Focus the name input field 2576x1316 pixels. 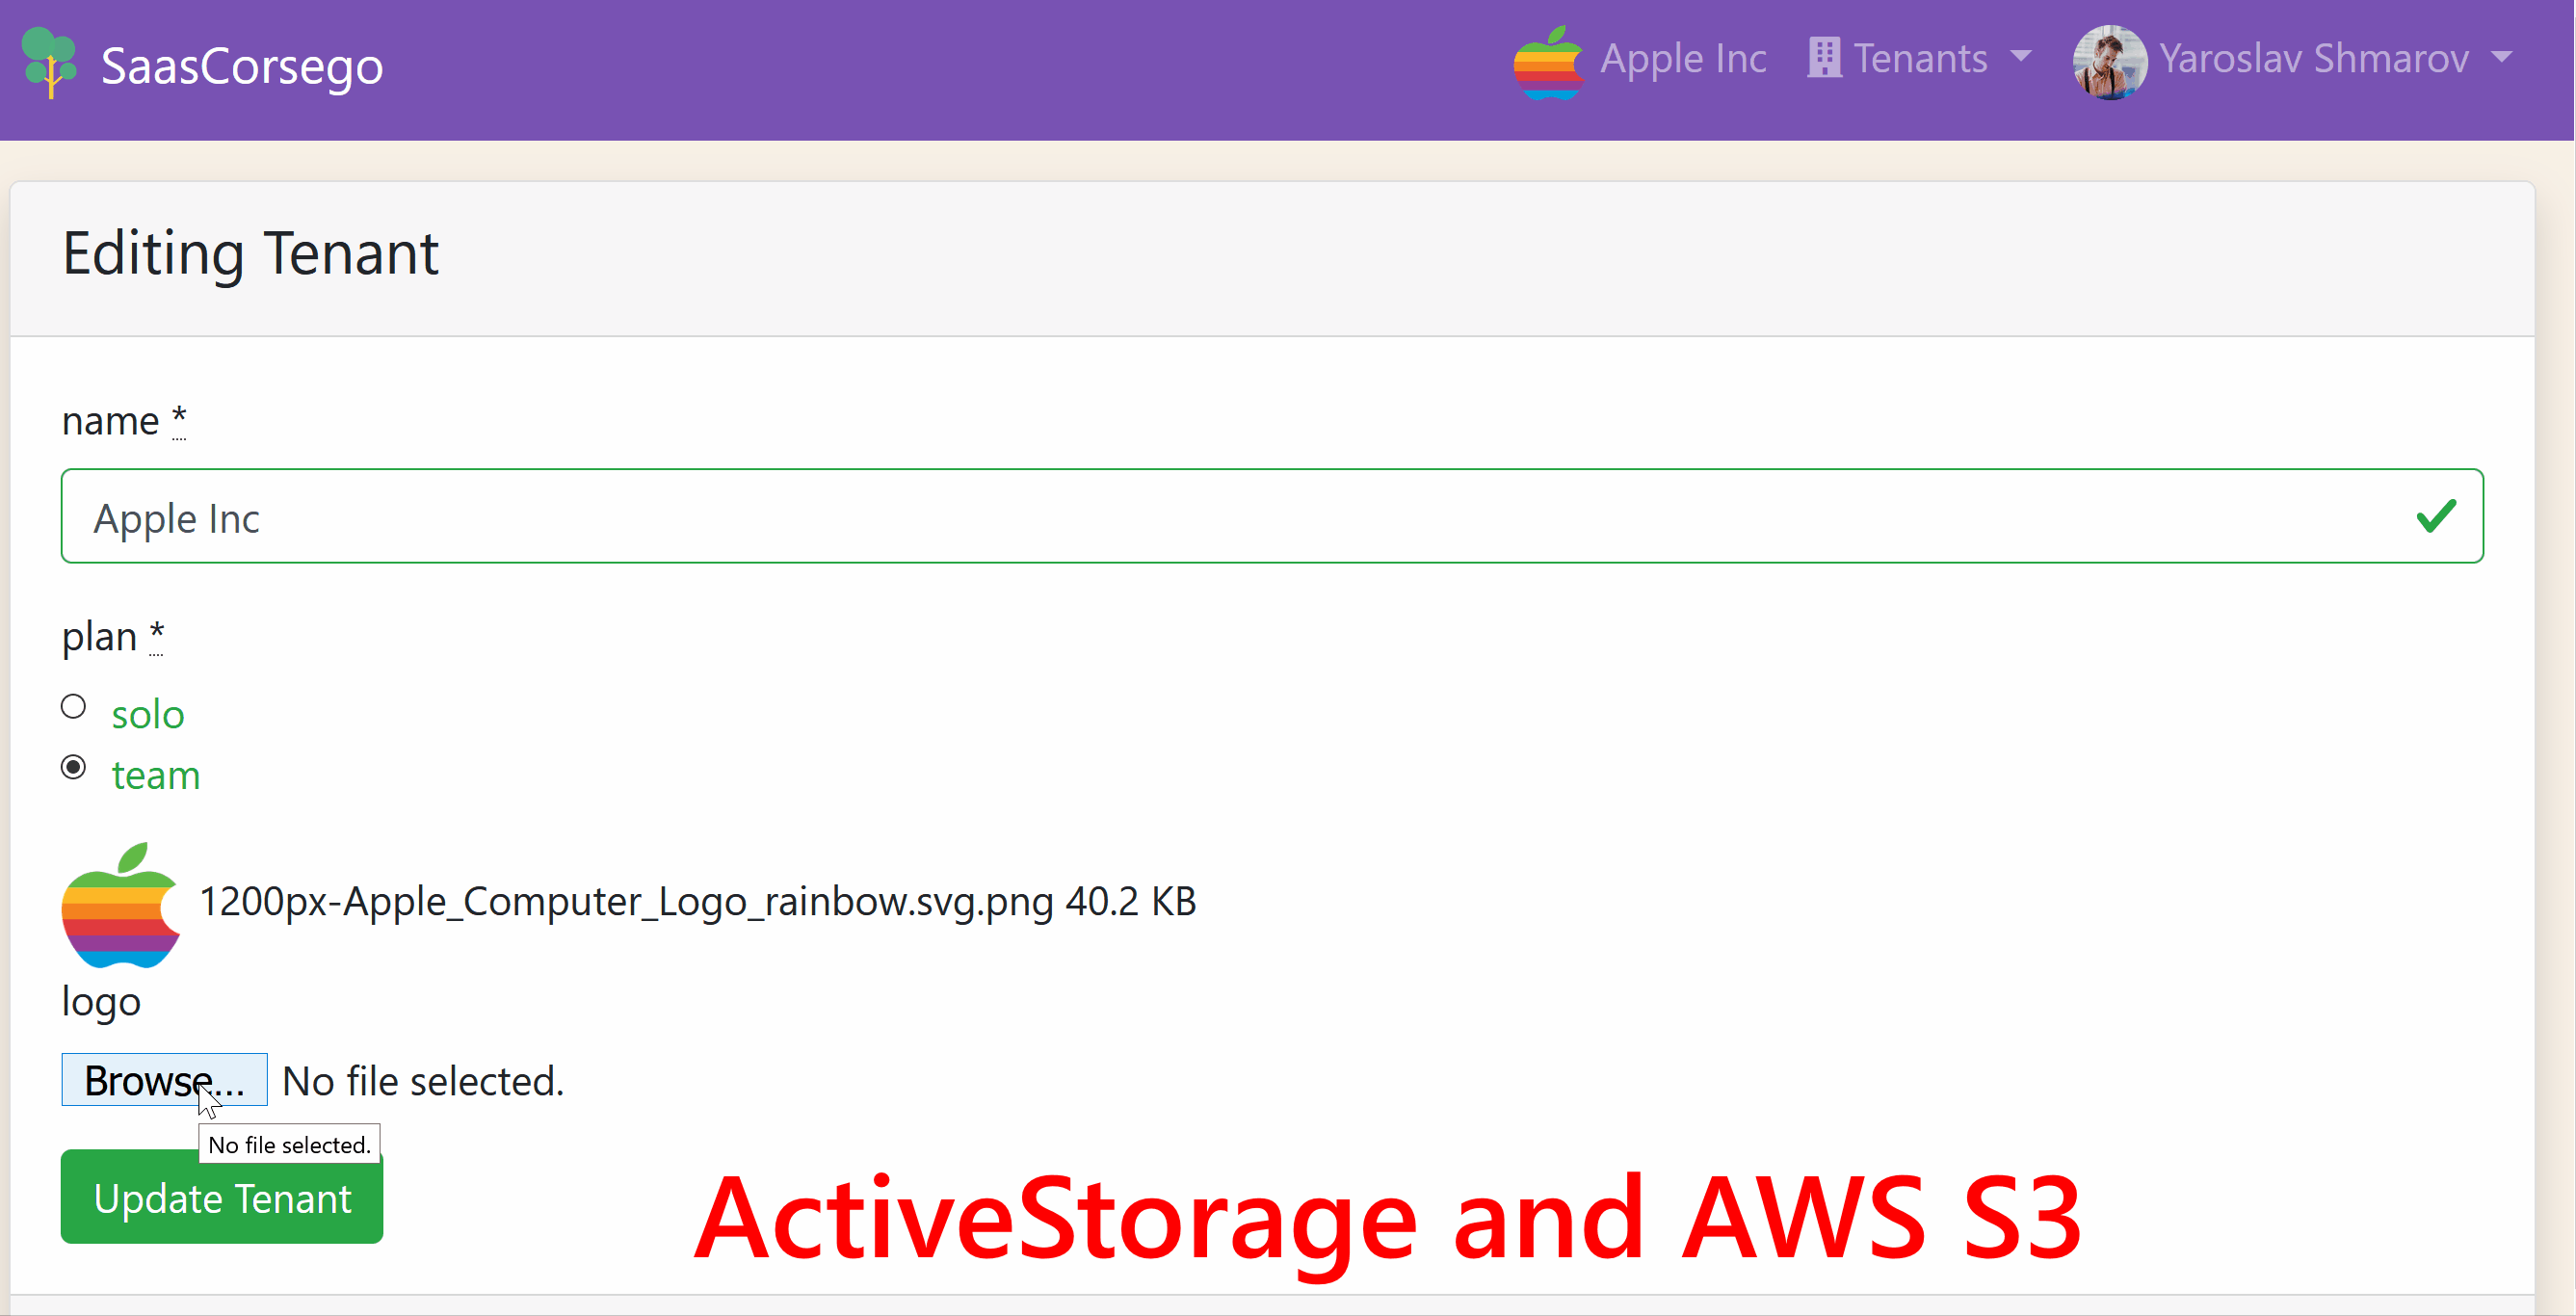[x=1200, y=517]
